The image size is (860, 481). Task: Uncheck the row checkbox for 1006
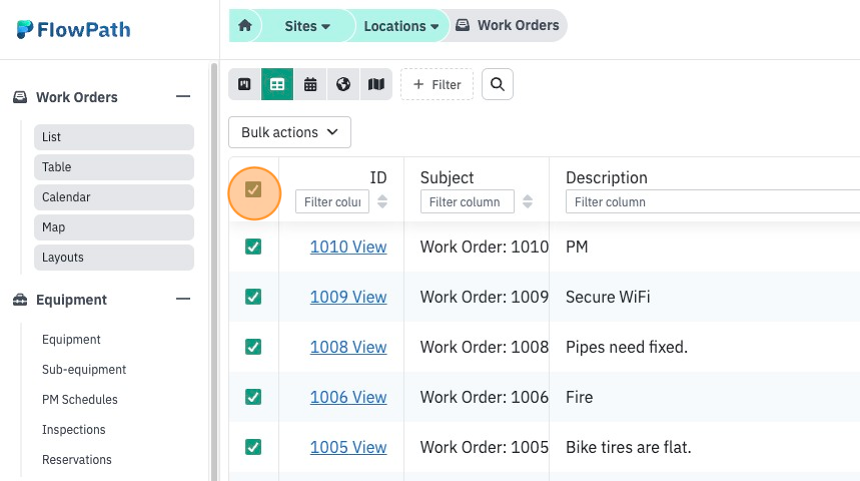pyautogui.click(x=253, y=397)
